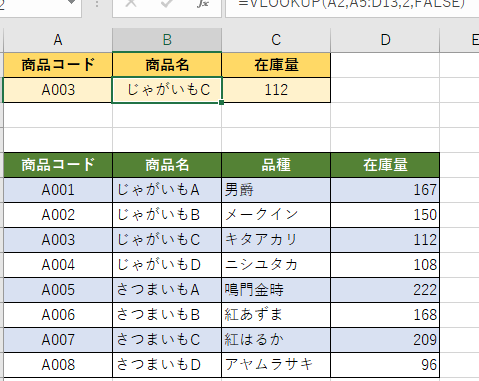The image size is (479, 381).
Task: Select cell ニシユタカ
Action: point(276,265)
